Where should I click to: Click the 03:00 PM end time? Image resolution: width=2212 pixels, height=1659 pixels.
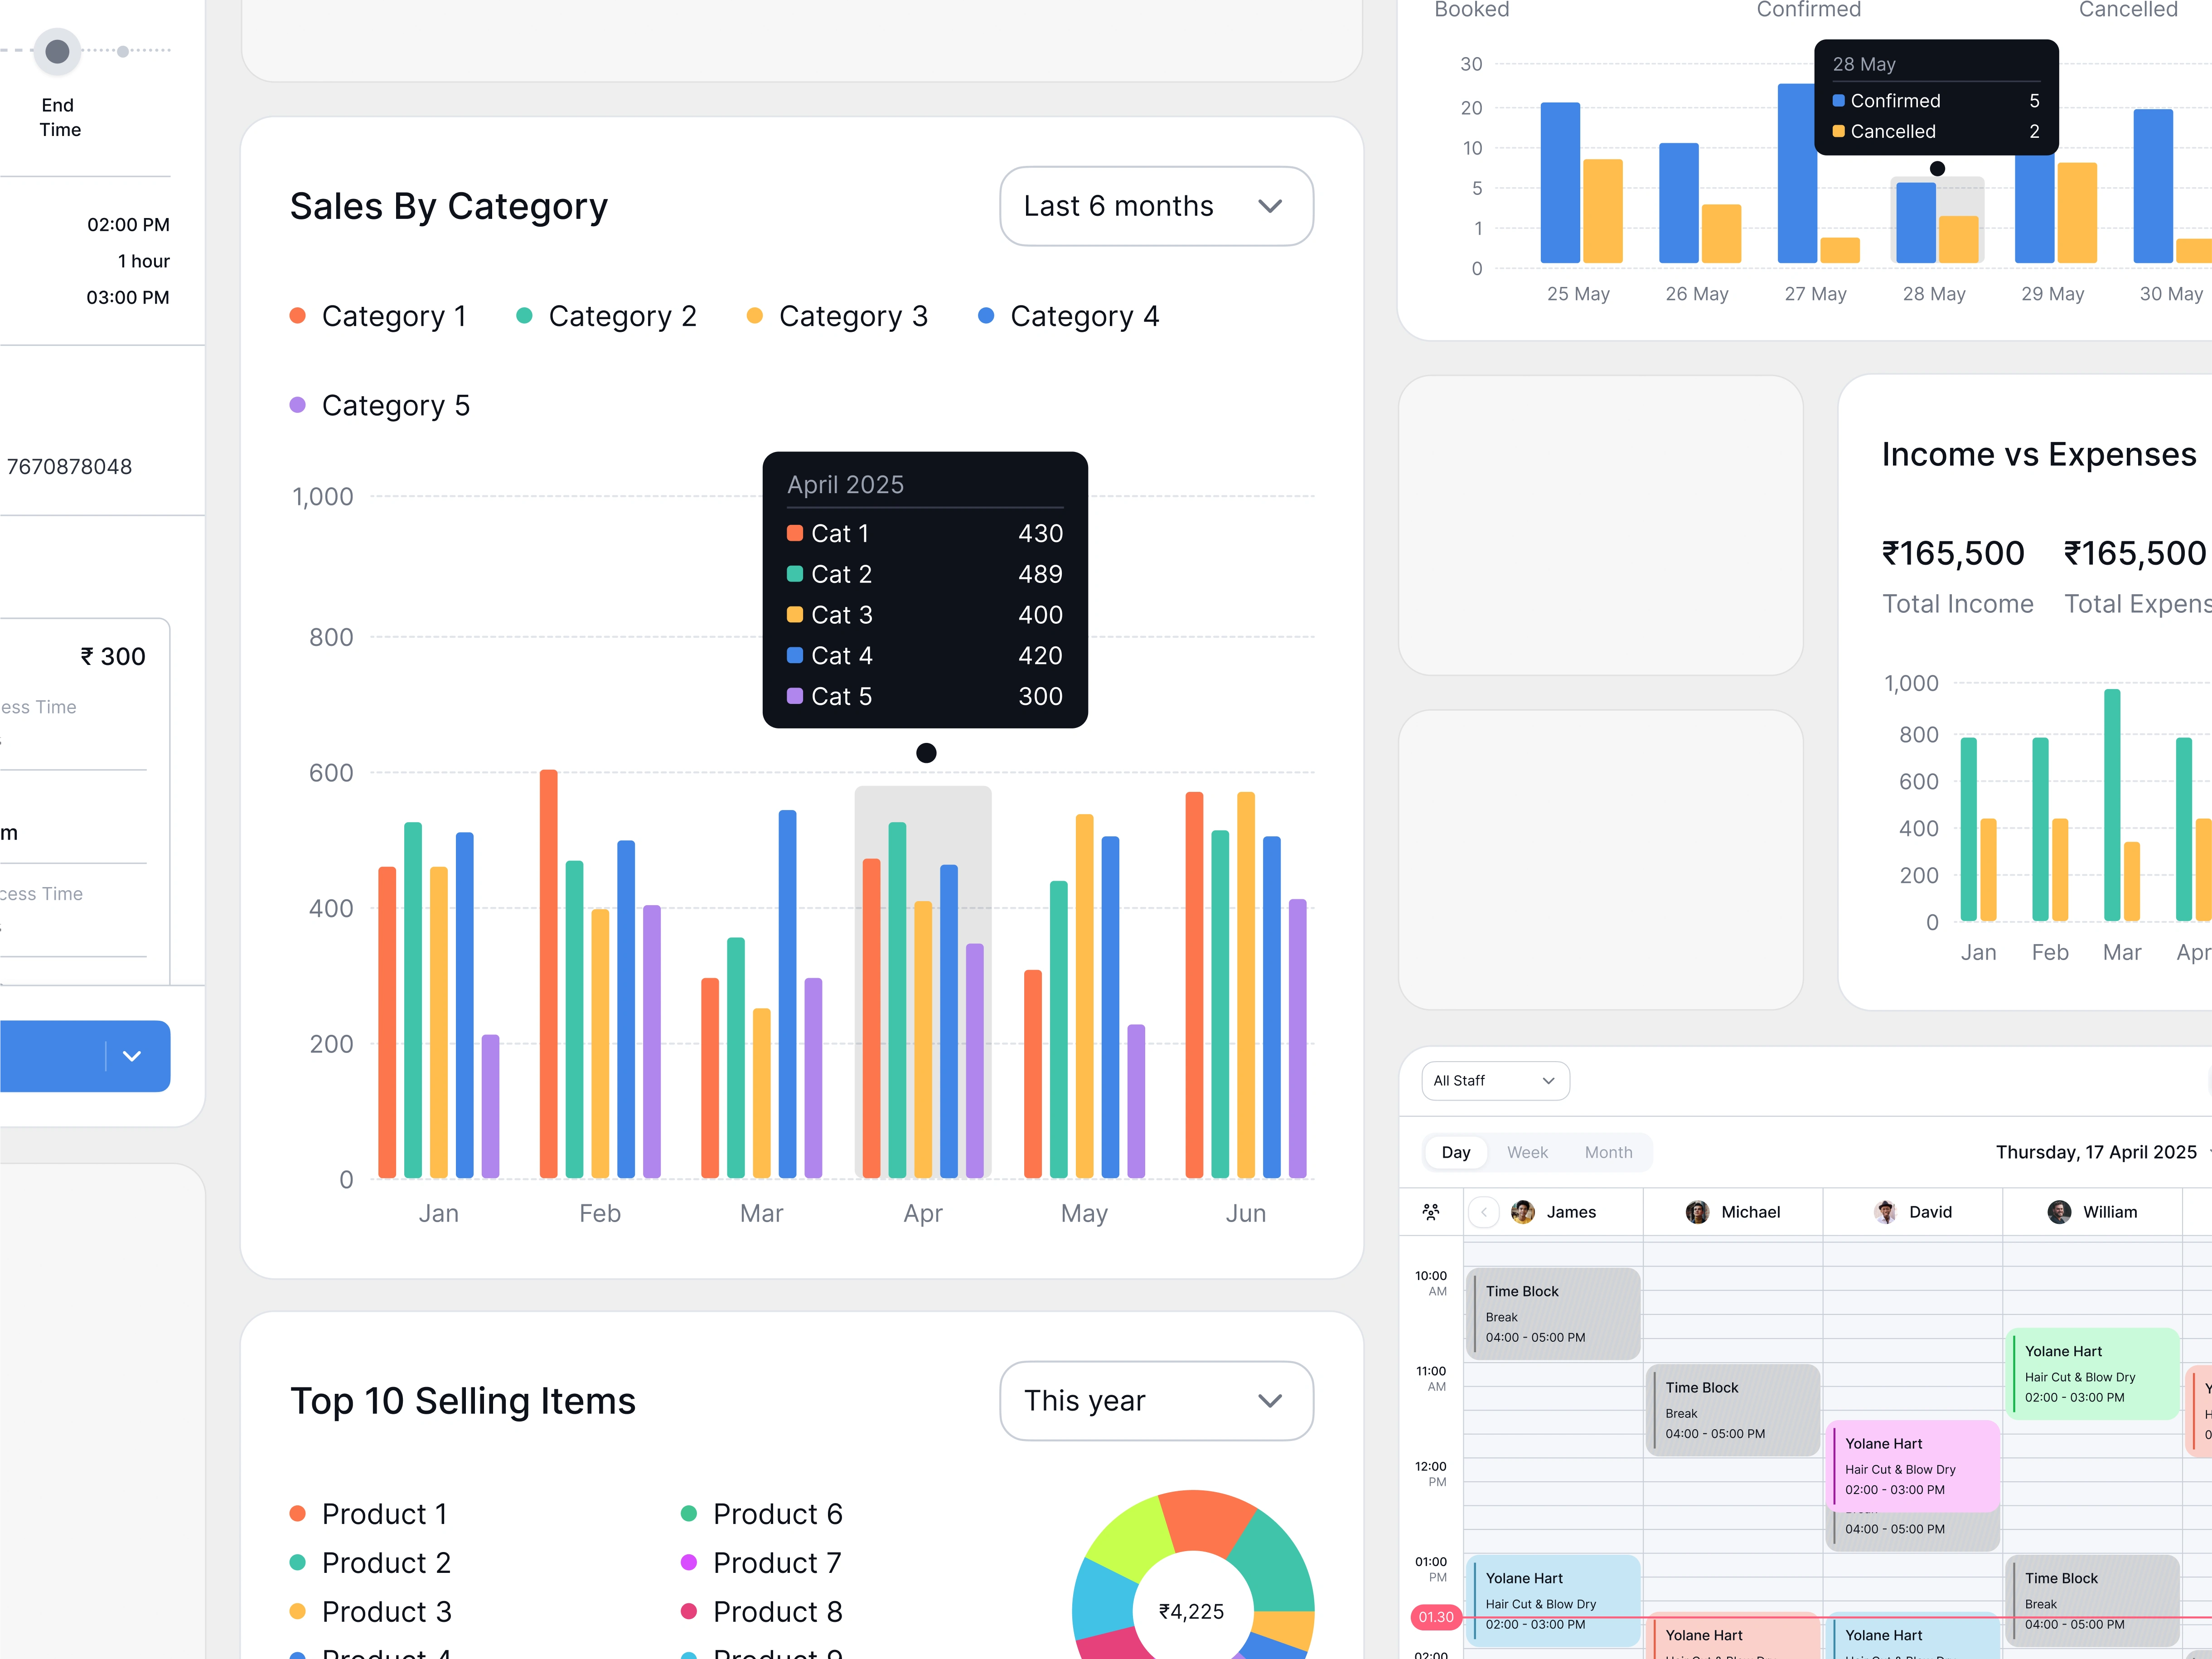[x=128, y=297]
